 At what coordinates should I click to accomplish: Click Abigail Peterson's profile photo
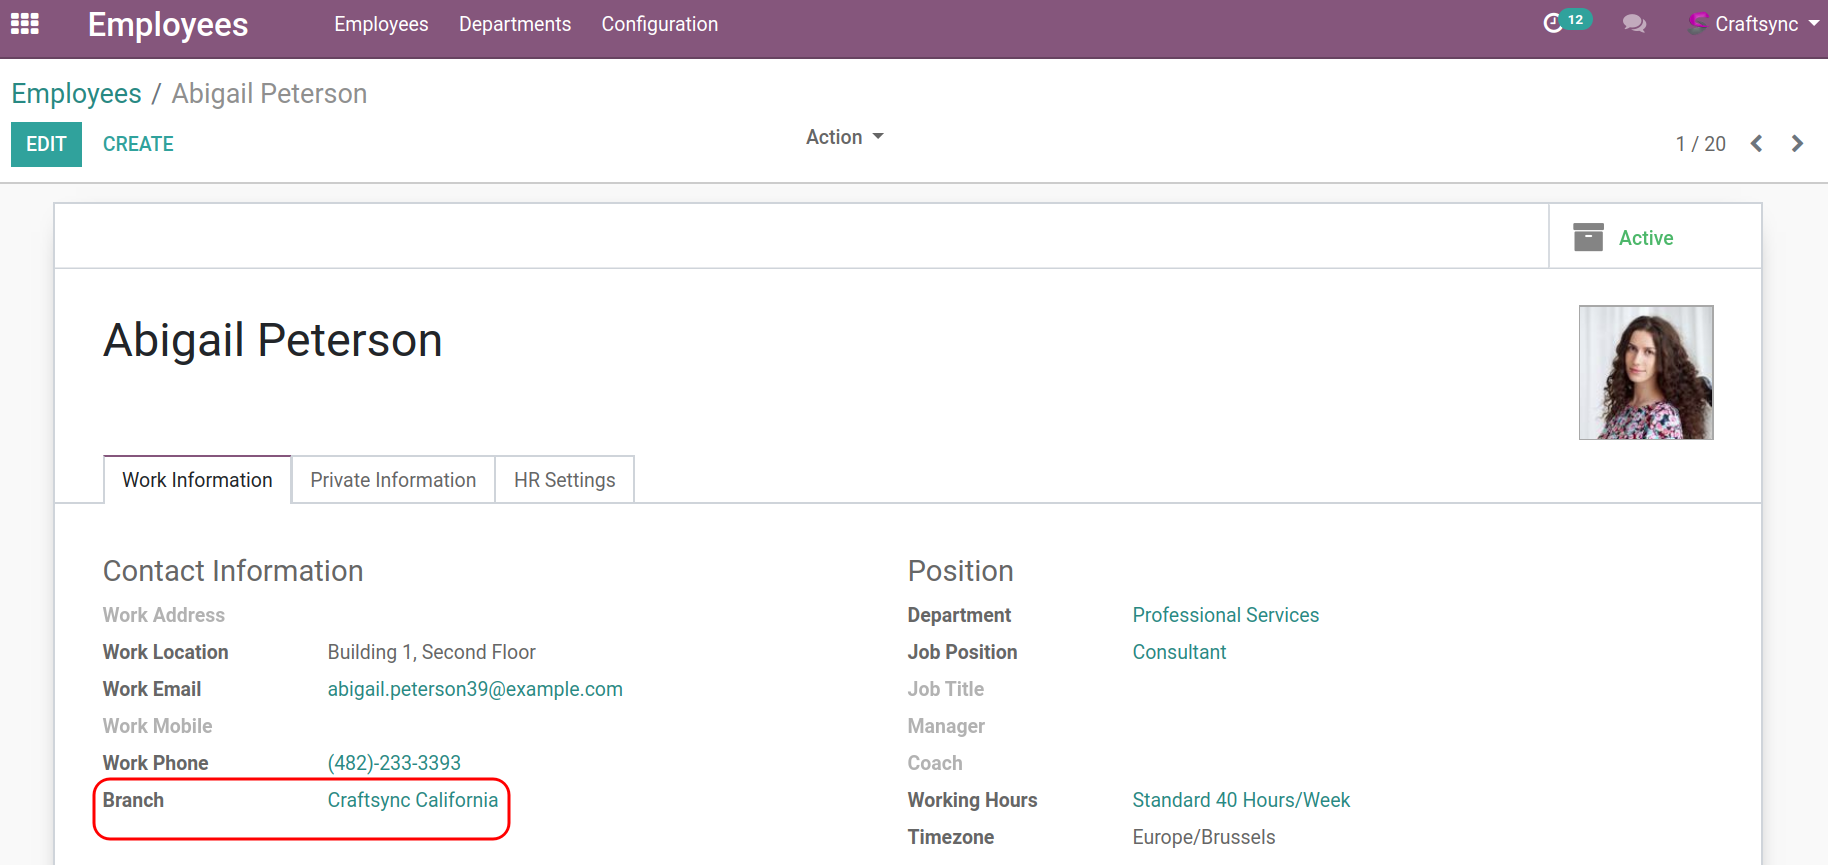1645,372
